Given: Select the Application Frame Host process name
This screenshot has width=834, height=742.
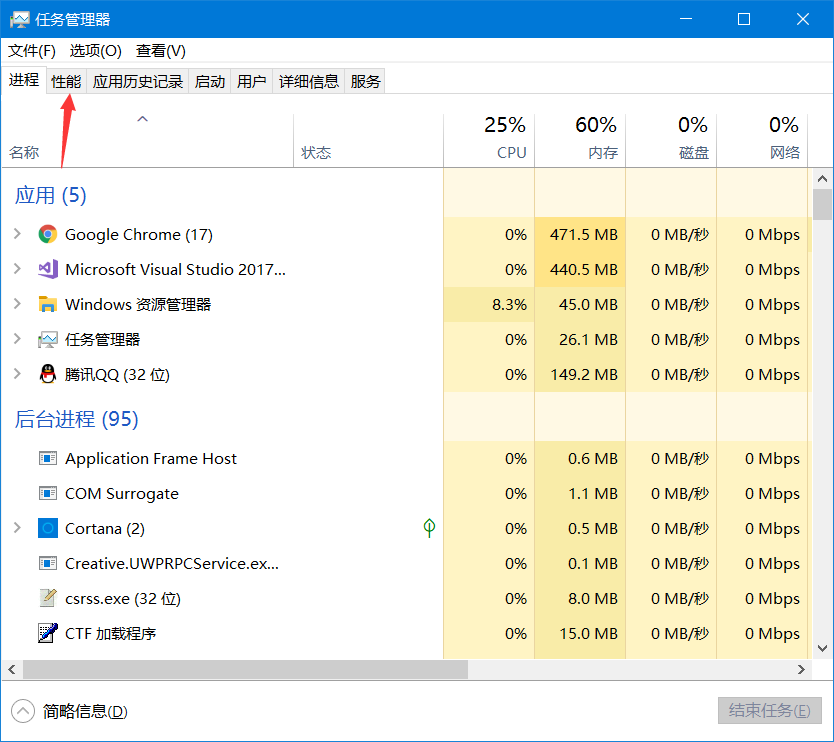Looking at the screenshot, I should pyautogui.click(x=151, y=458).
